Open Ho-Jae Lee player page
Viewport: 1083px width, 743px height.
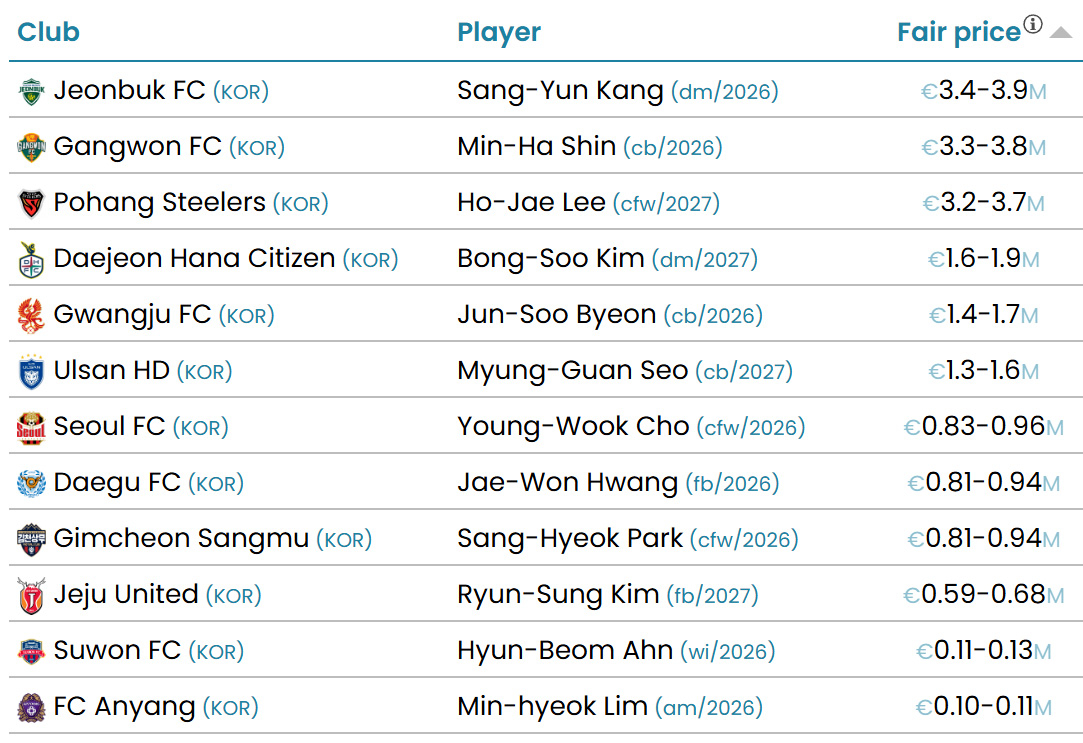pos(531,203)
